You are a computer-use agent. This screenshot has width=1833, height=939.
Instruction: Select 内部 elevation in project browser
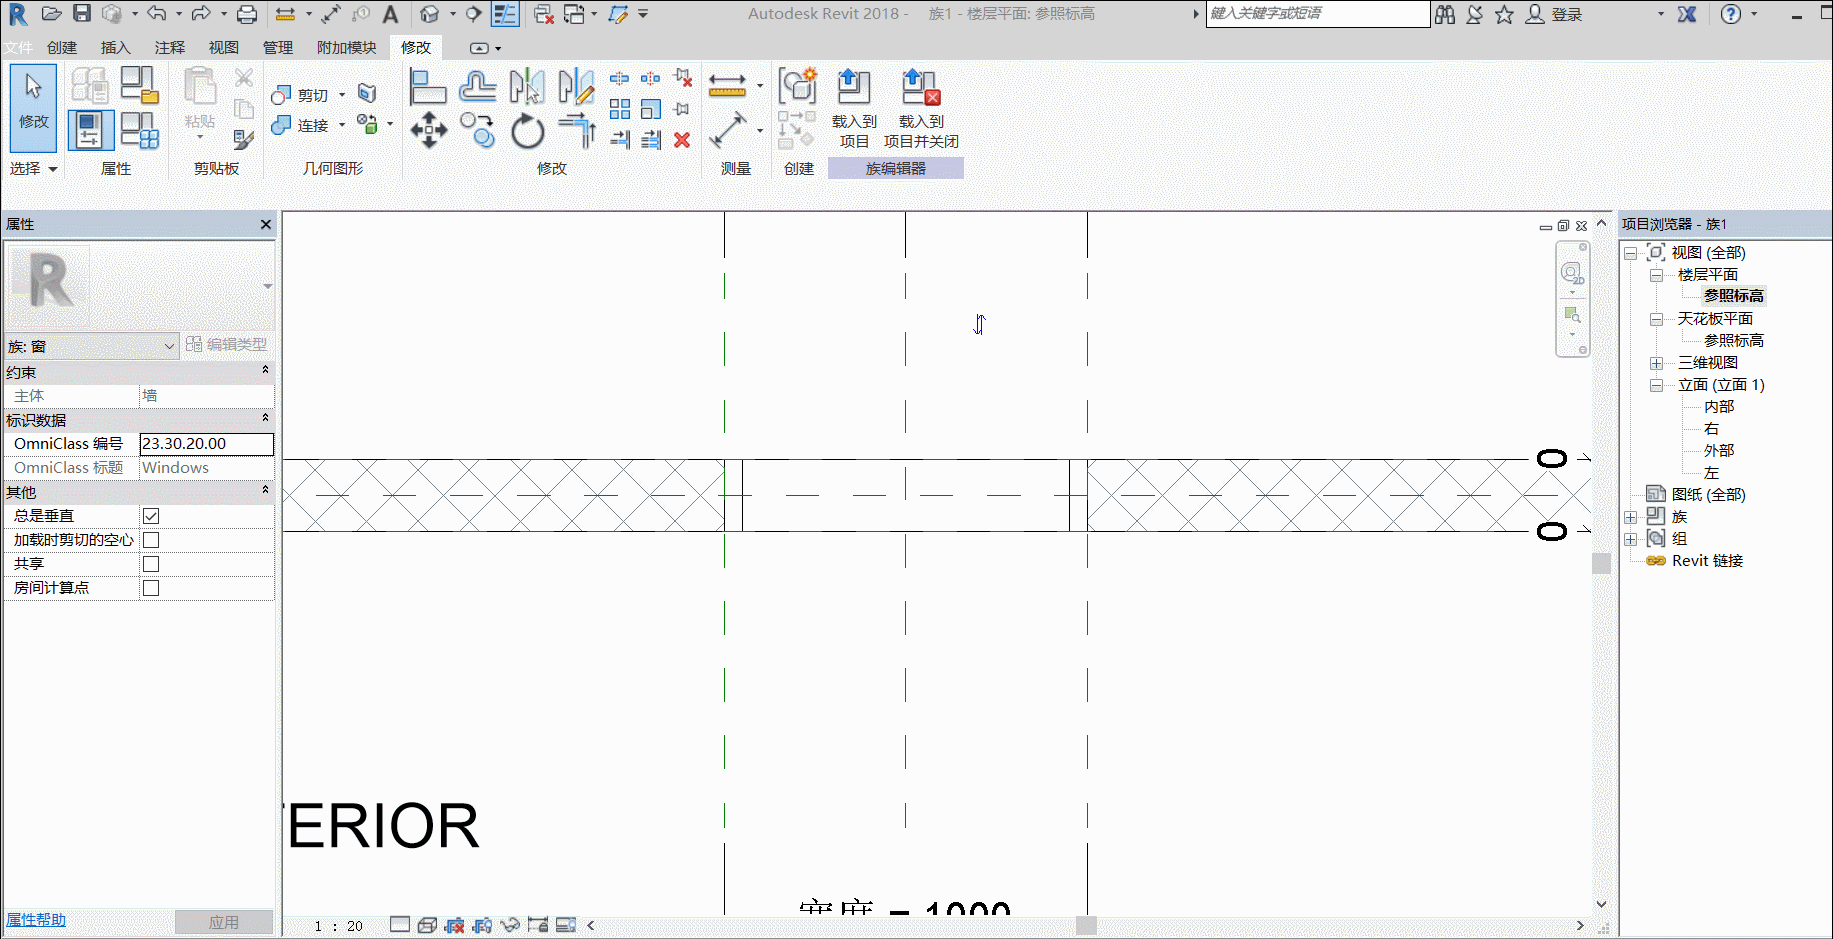tap(1719, 406)
